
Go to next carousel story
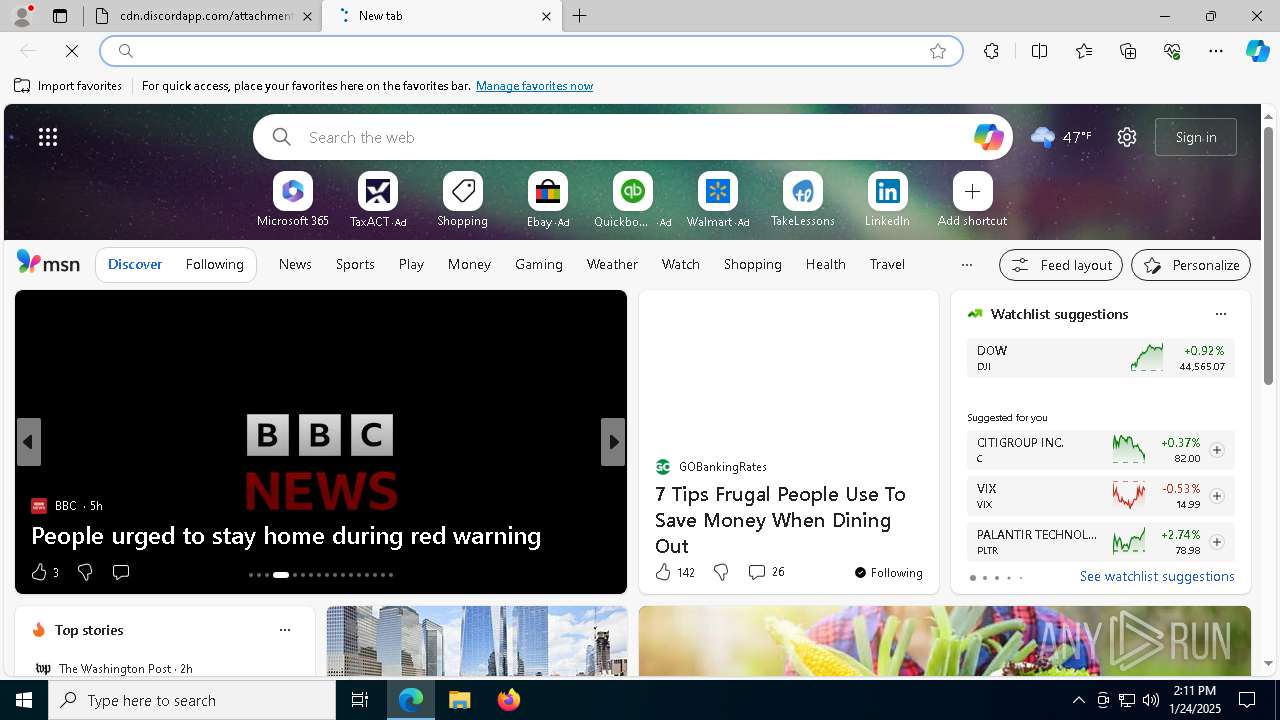click(x=613, y=442)
